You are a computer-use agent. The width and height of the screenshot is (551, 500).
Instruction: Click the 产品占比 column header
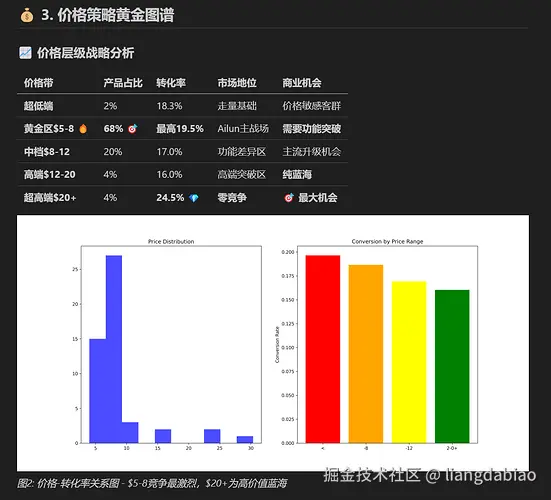coord(123,83)
